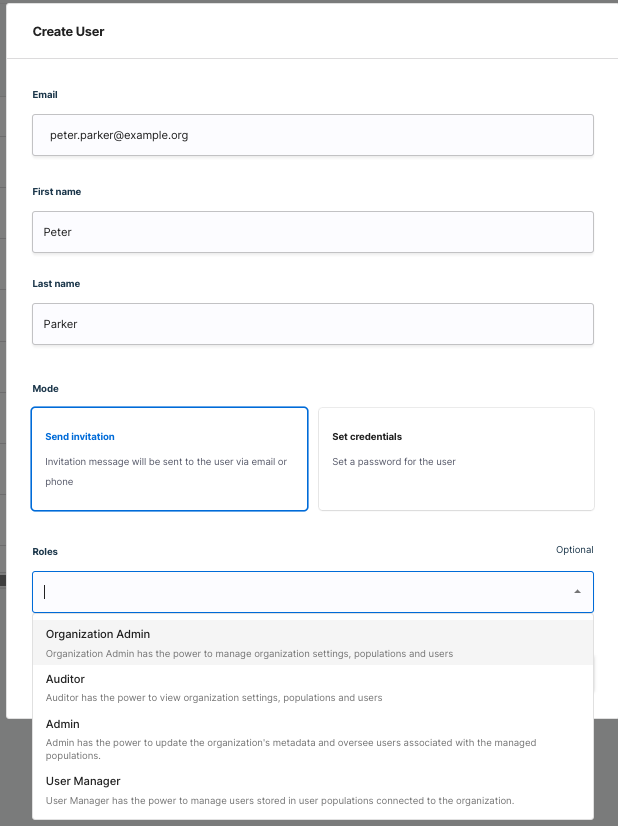Choose the Set credentials mode
Screen dimensions: 618x826
(456, 459)
